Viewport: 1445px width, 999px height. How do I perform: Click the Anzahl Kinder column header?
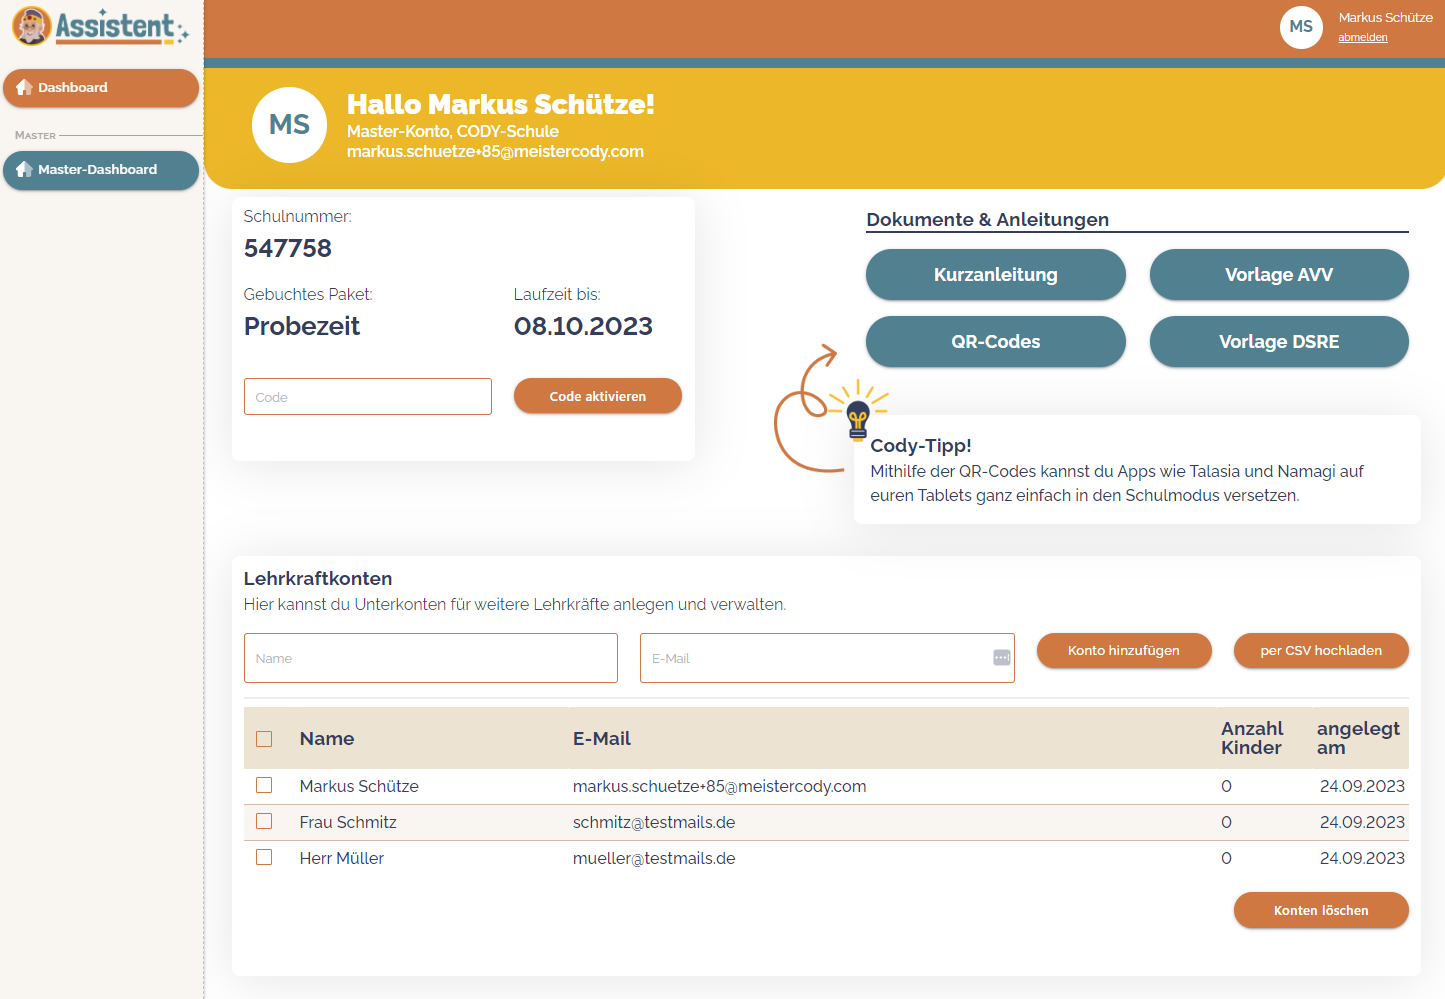coord(1252,738)
